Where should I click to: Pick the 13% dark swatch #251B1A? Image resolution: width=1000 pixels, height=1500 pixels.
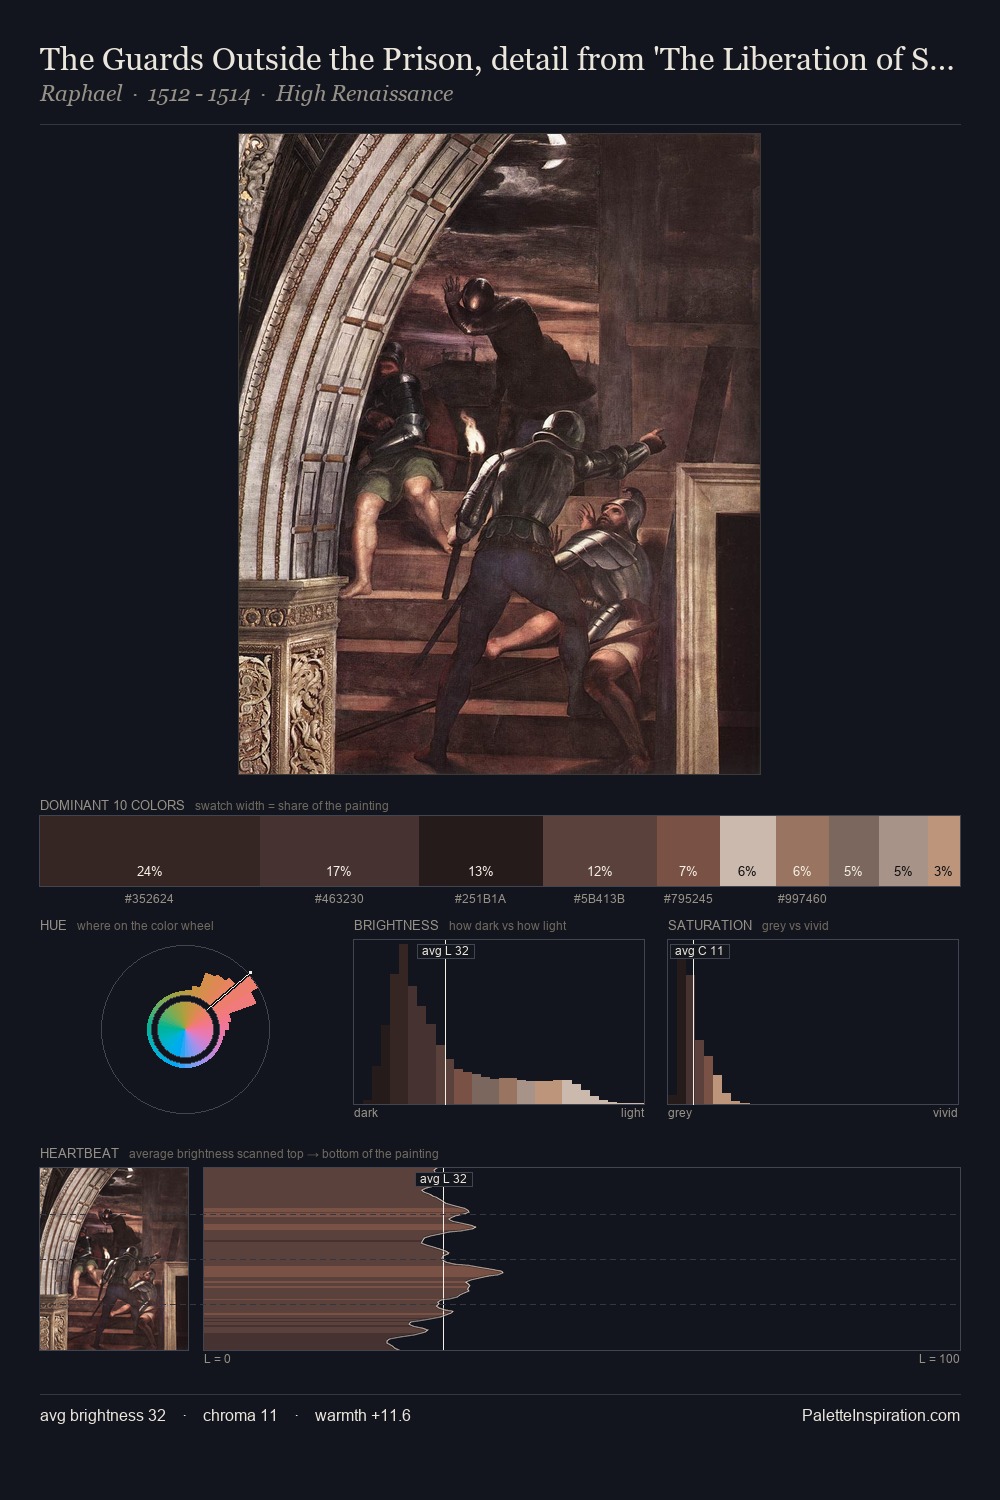481,851
